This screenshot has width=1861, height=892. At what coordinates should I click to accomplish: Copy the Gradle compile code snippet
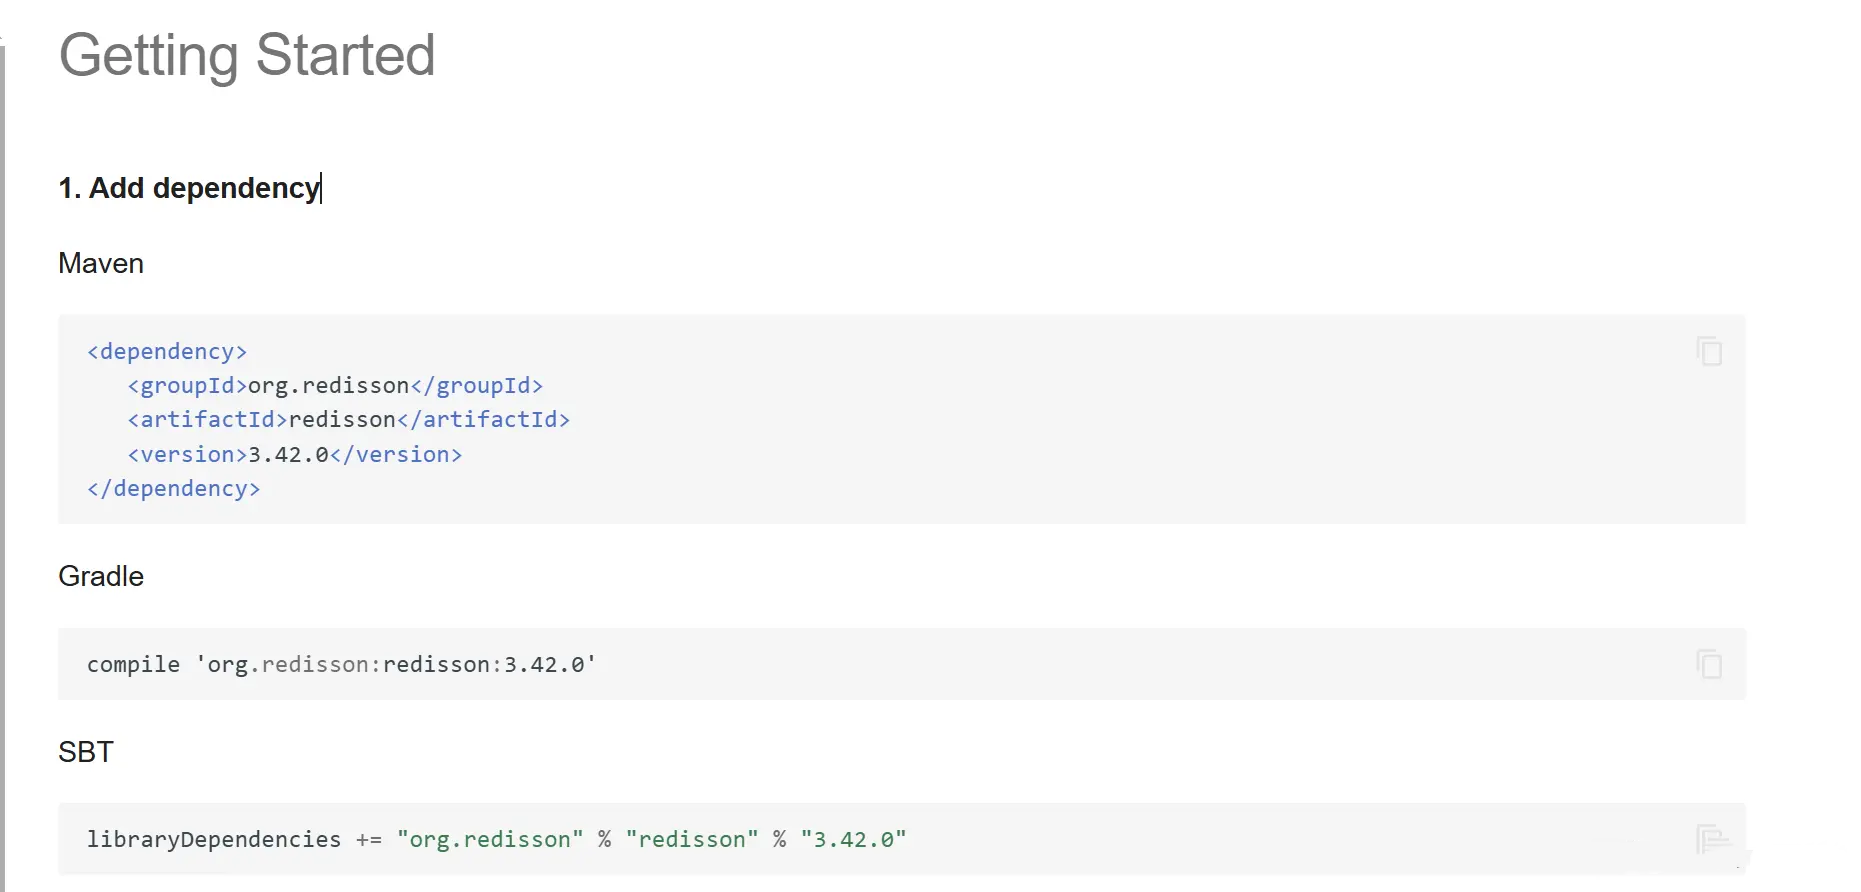pyautogui.click(x=1709, y=664)
